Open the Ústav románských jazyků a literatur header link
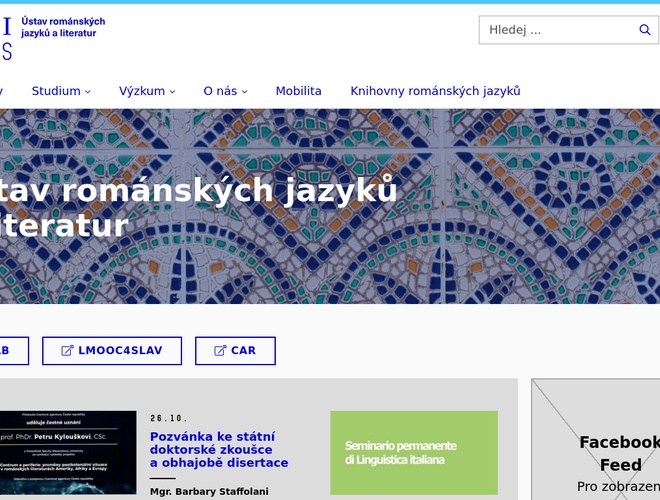Screen dimensions: 660x500 click(x=63, y=28)
